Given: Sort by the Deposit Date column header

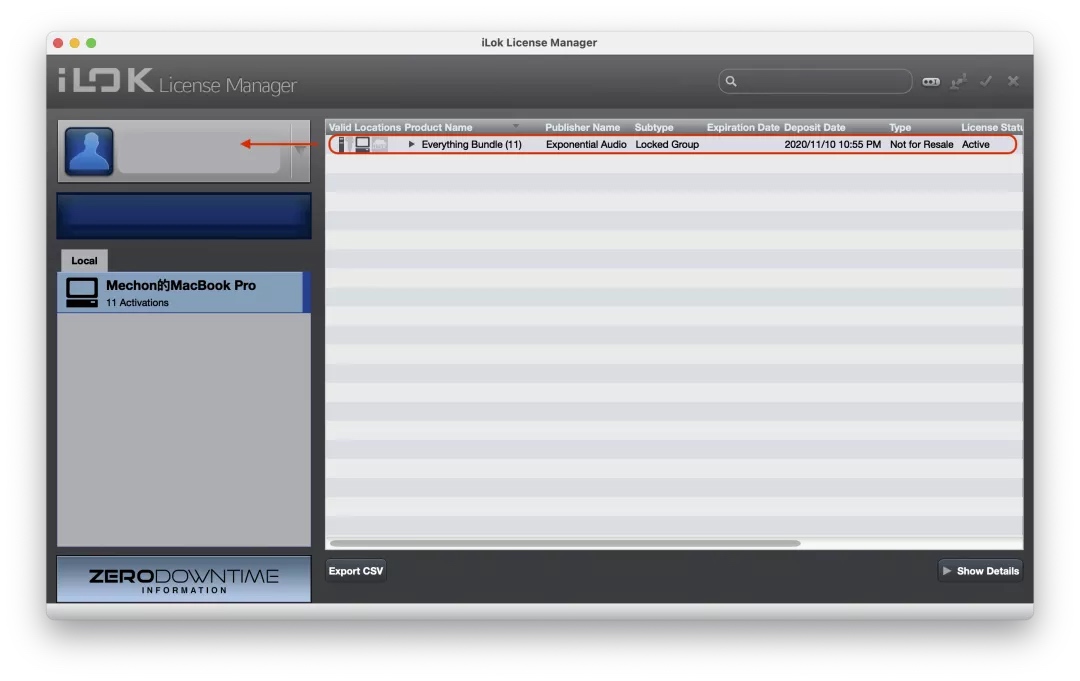Looking at the screenshot, I should [815, 127].
